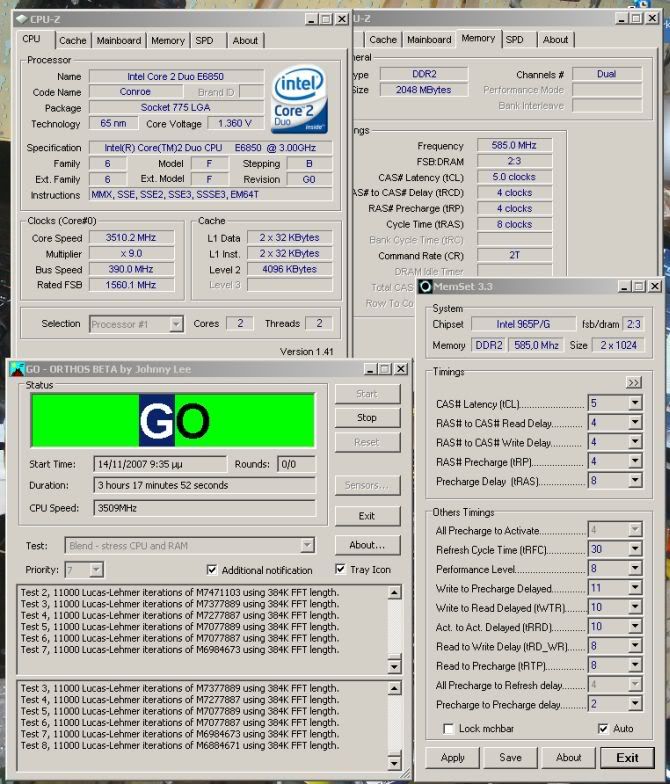Click the Level 2 cache value 4096 KBytes

pyautogui.click(x=289, y=269)
